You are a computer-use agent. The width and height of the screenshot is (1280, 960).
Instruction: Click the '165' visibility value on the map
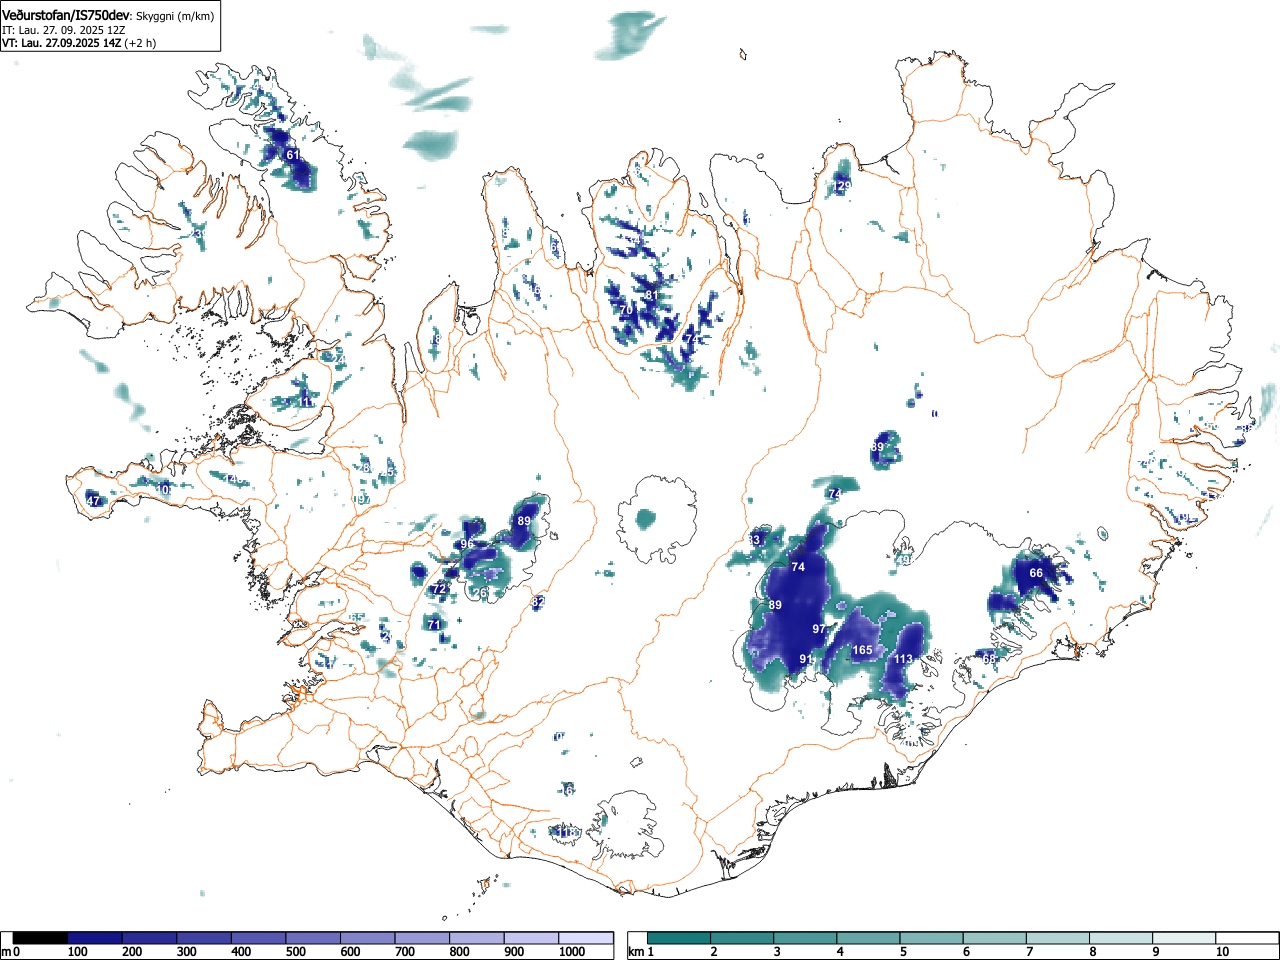862,650
